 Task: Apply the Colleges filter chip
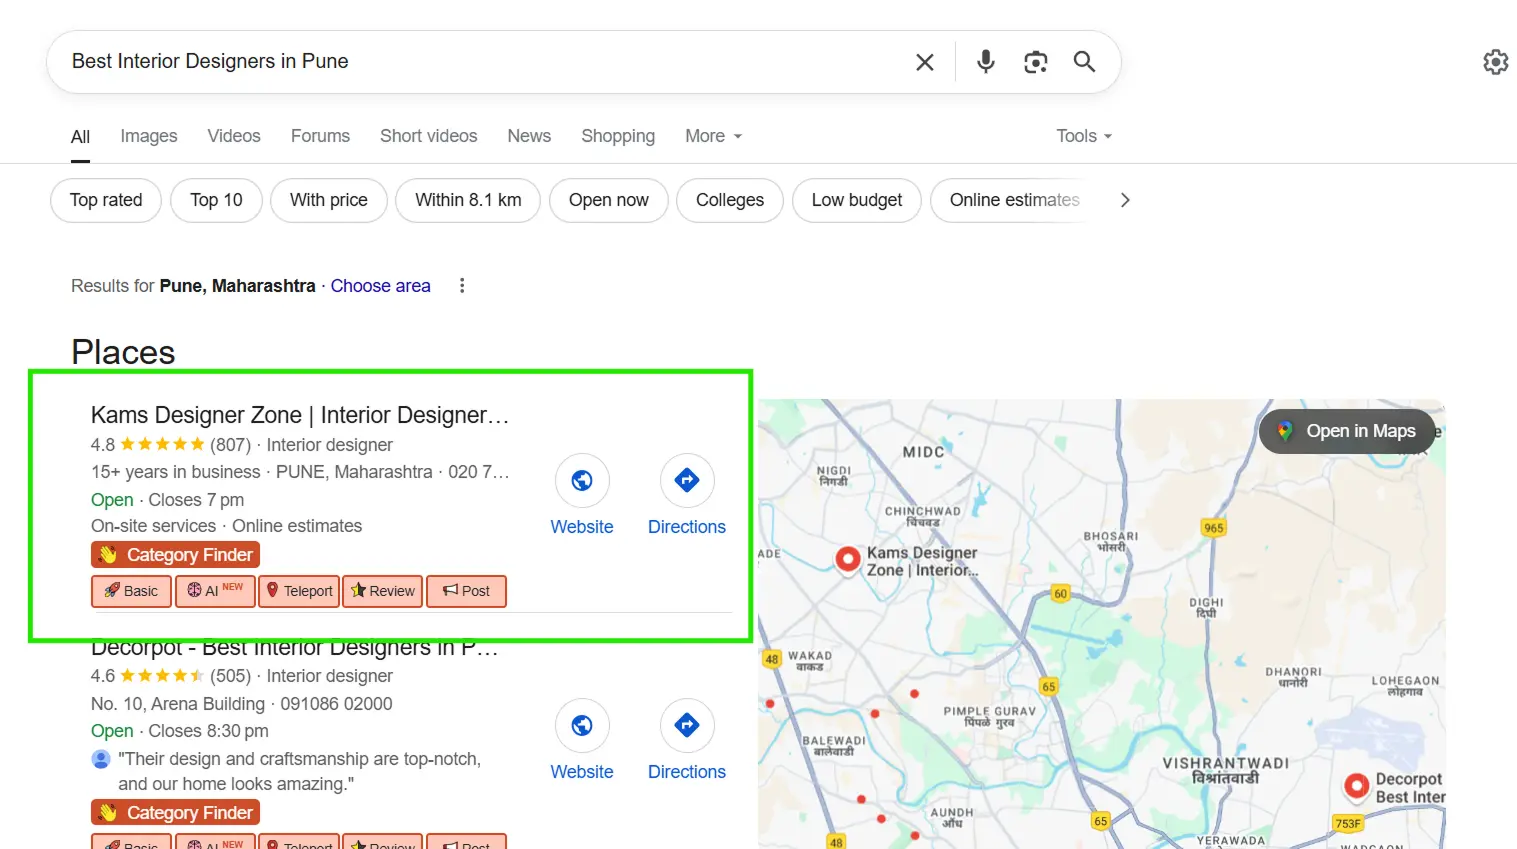[x=730, y=200]
